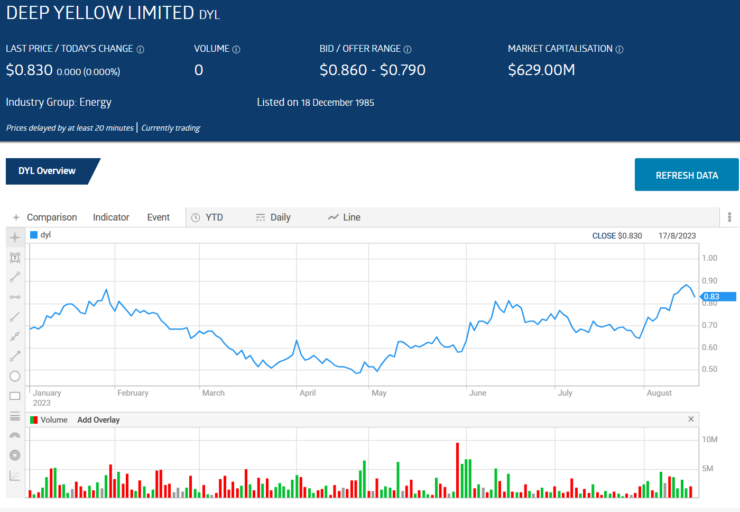Click the August label on time axis
Viewport: 740px width, 512px height.
tap(659, 393)
